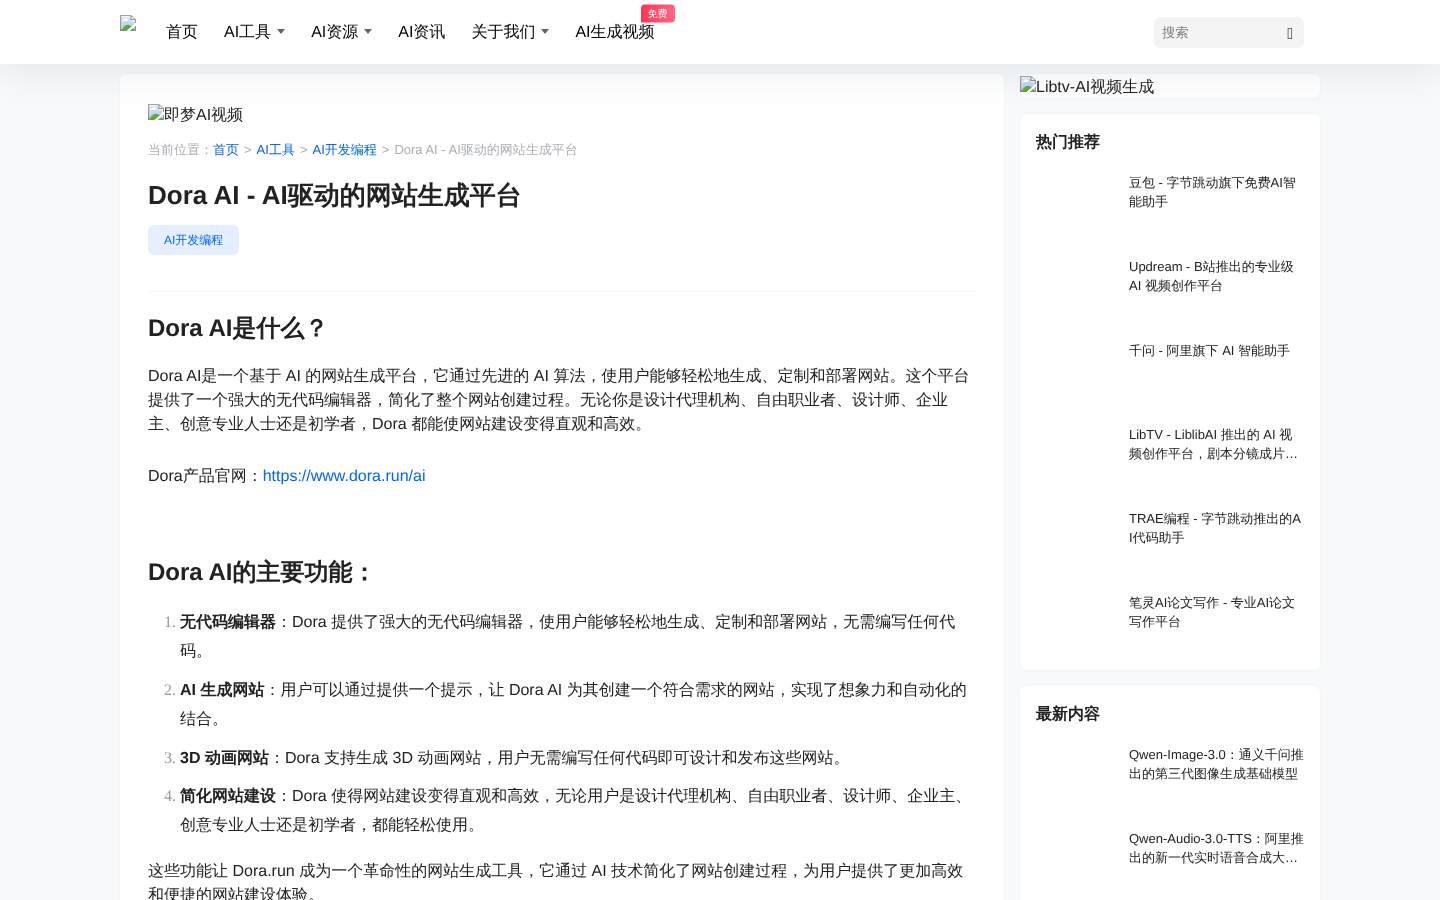
Task: Open Qwen-Image-3.0 latest content article
Action: (x=1215, y=764)
